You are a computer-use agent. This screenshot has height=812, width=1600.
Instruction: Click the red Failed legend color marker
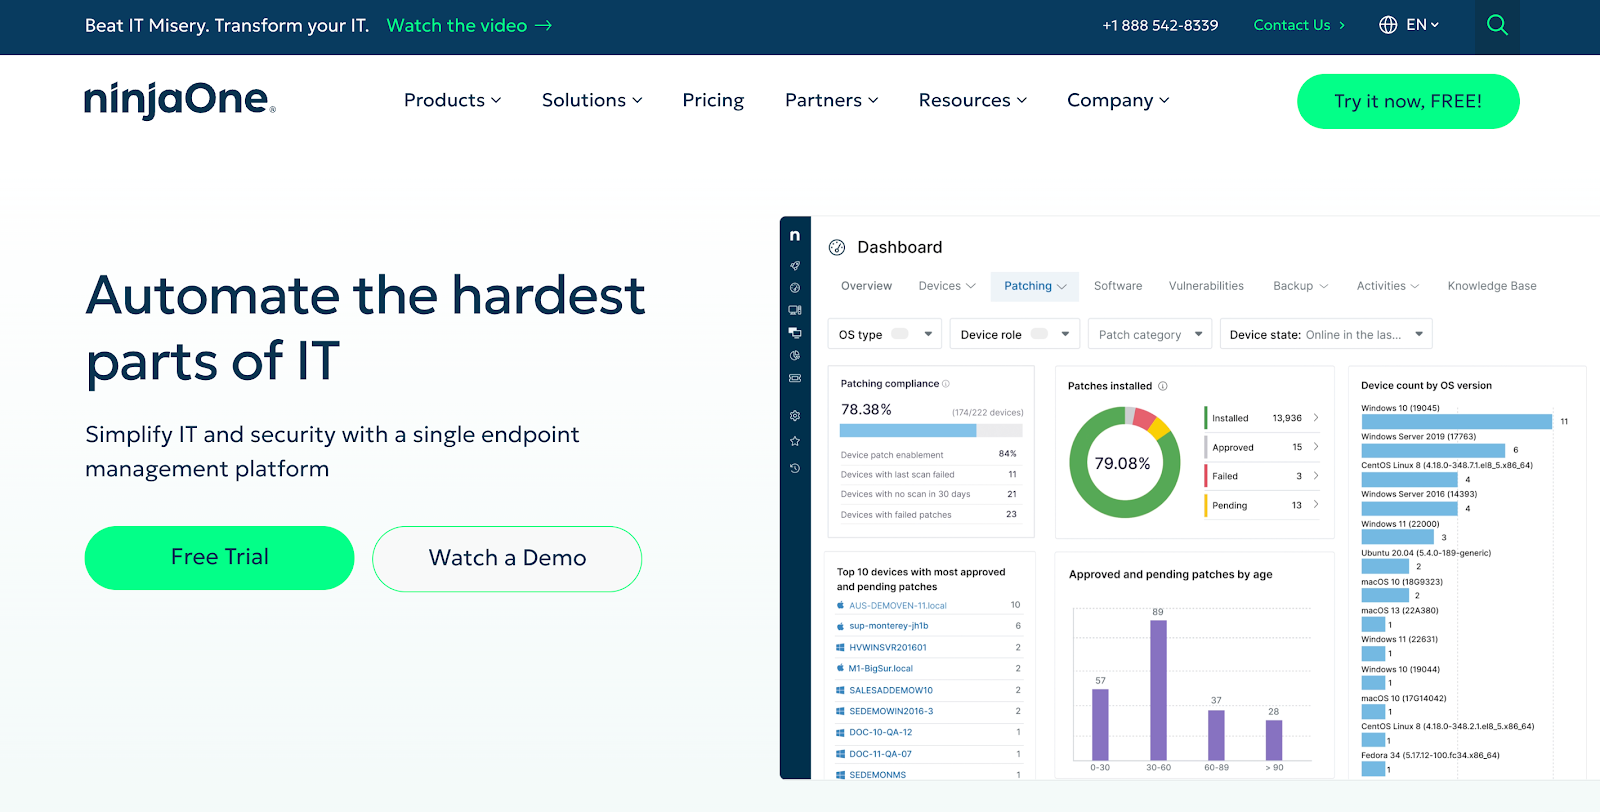click(x=1206, y=476)
